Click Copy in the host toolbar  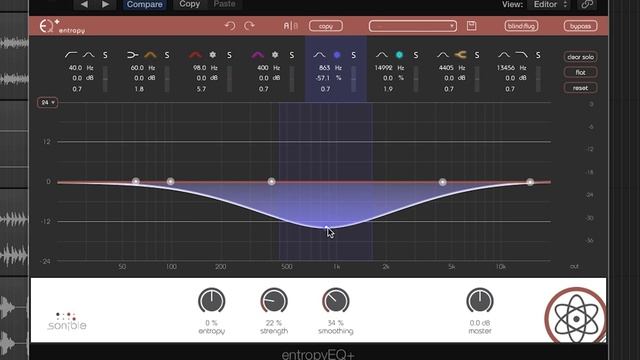coord(189,4)
